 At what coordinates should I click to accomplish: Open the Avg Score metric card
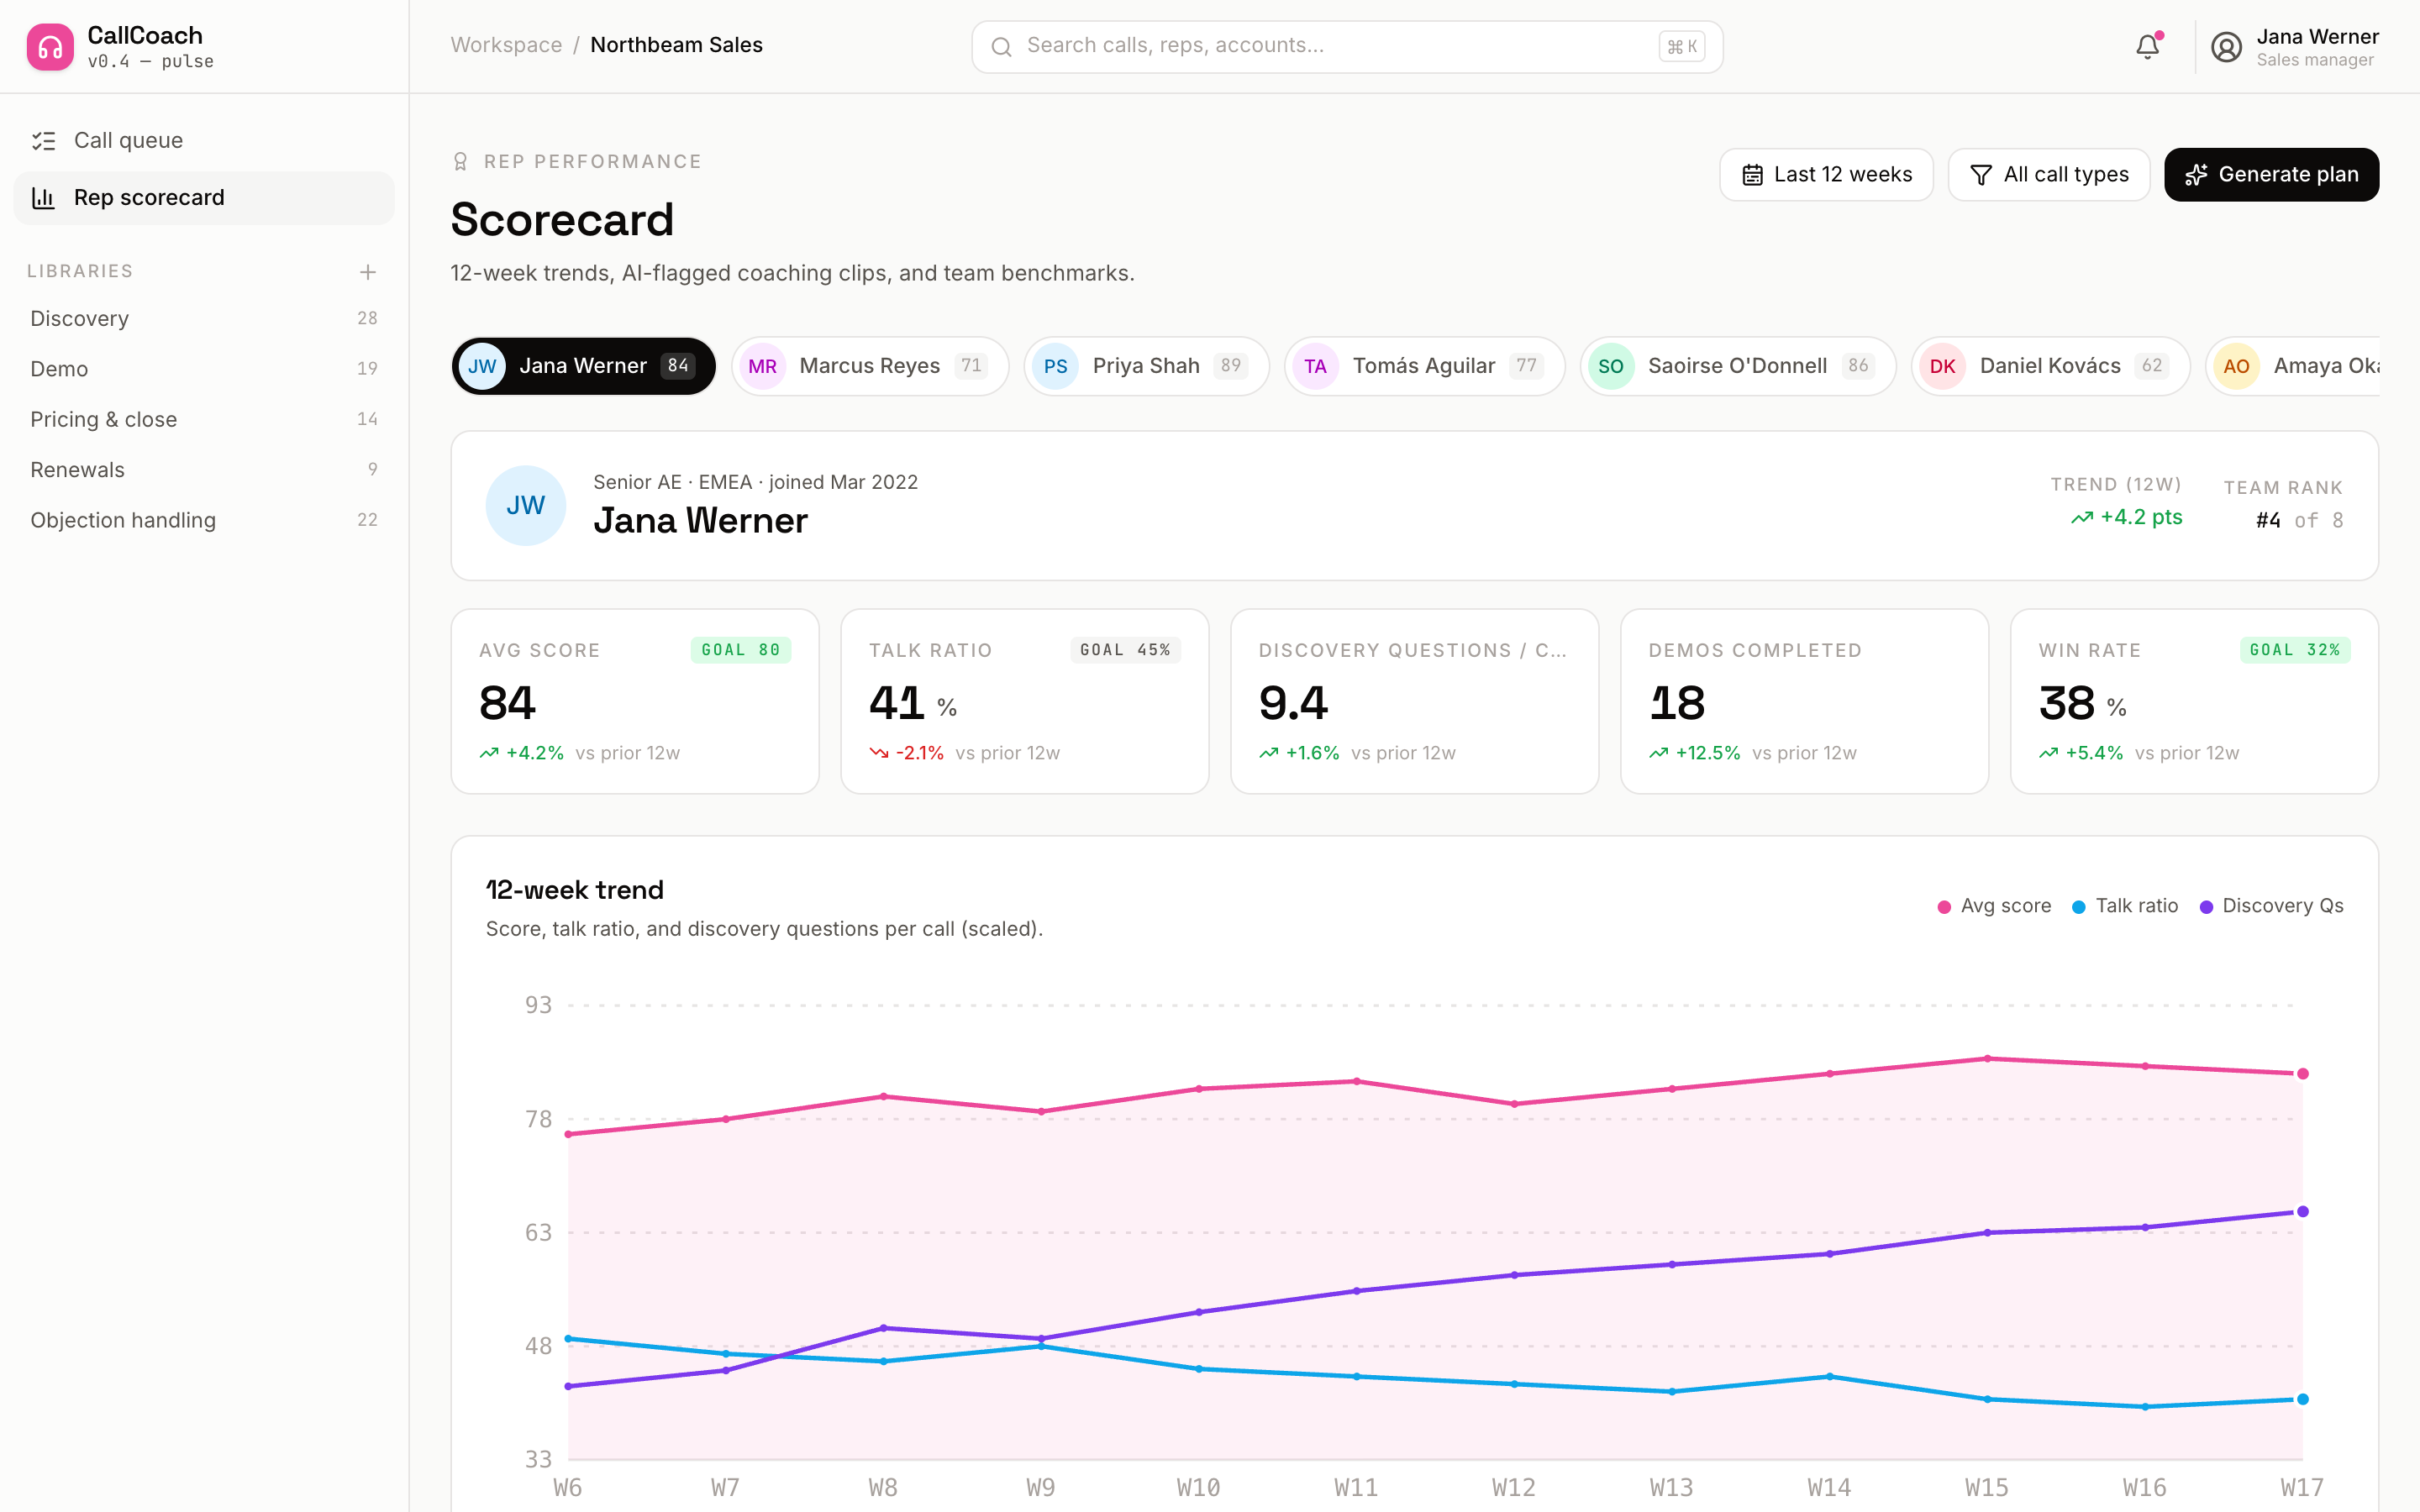click(x=635, y=702)
